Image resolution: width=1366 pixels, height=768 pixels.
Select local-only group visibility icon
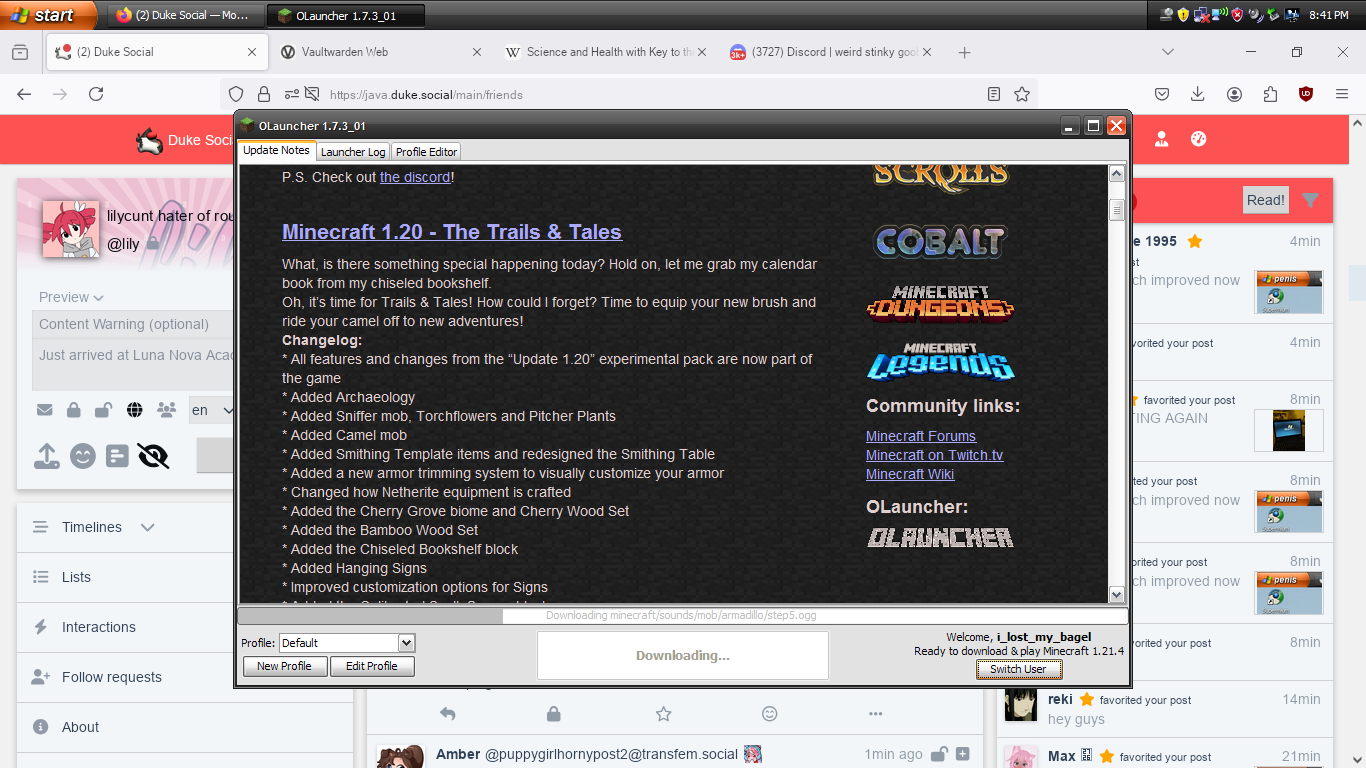click(166, 410)
